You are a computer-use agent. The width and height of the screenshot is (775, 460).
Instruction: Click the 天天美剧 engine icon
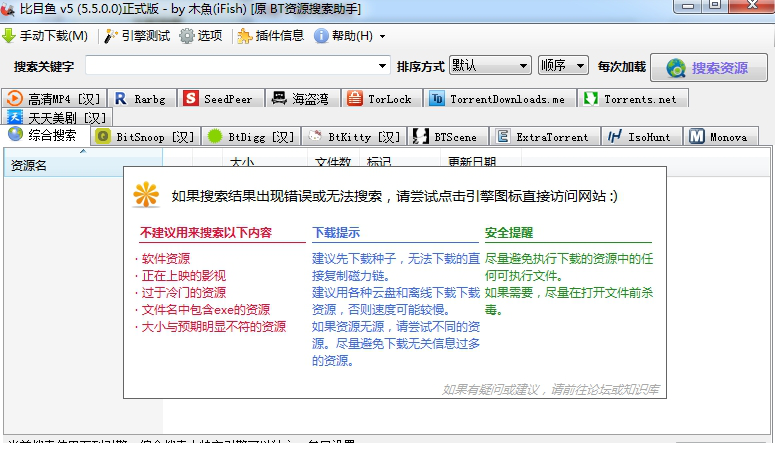coord(15,117)
